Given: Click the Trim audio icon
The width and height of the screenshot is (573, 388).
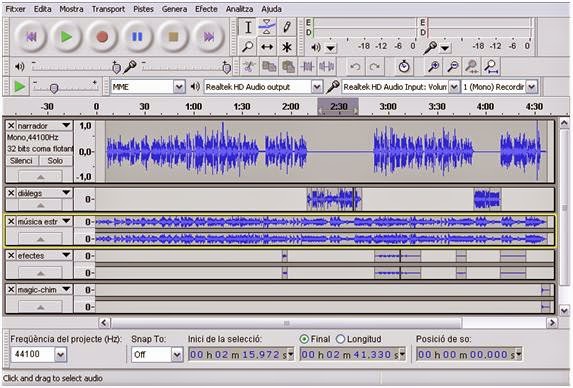Looking at the screenshot, I should [307, 67].
